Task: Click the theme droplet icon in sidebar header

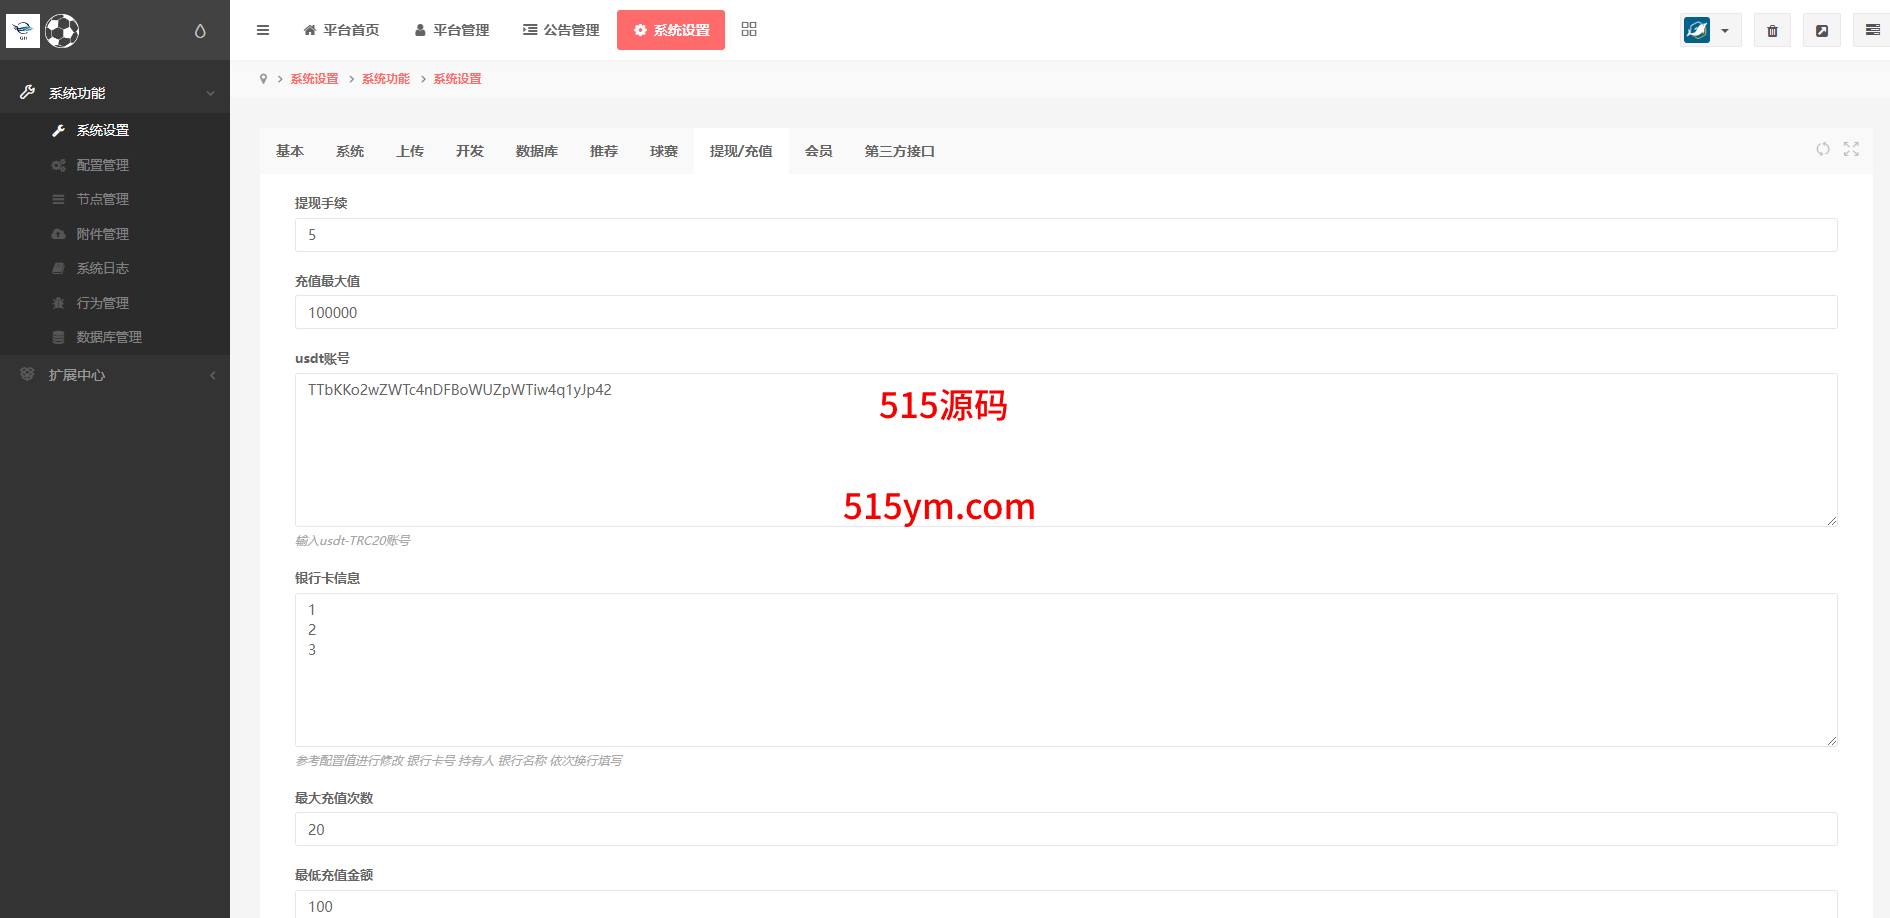Action: coord(200,31)
